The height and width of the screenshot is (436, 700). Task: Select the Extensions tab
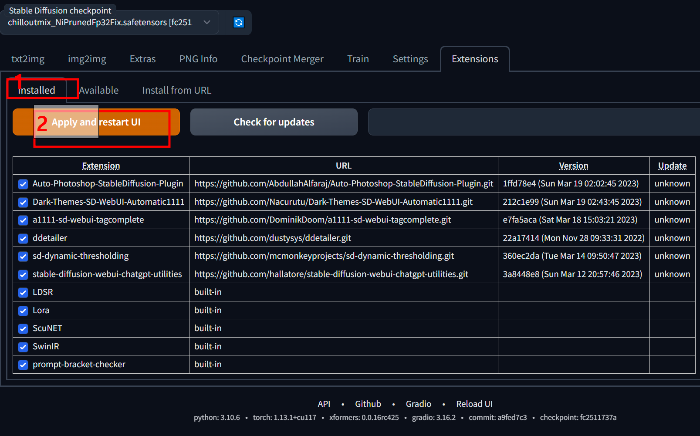475,59
